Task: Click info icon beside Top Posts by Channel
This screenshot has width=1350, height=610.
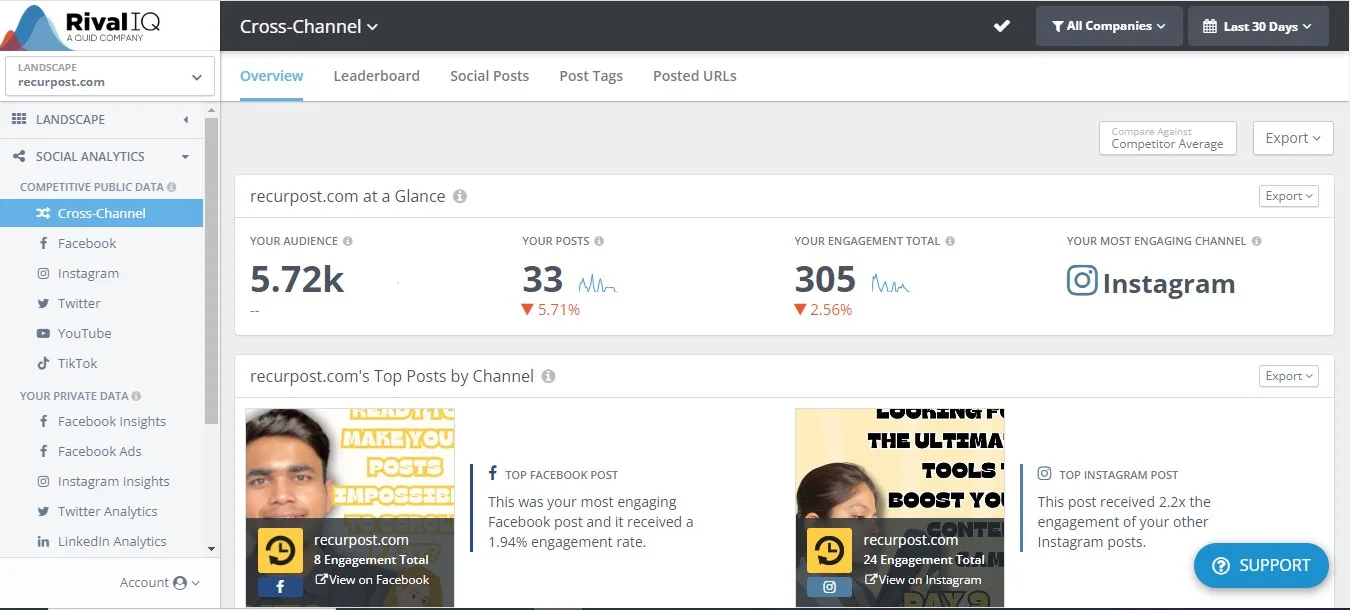Action: pyautogui.click(x=548, y=376)
